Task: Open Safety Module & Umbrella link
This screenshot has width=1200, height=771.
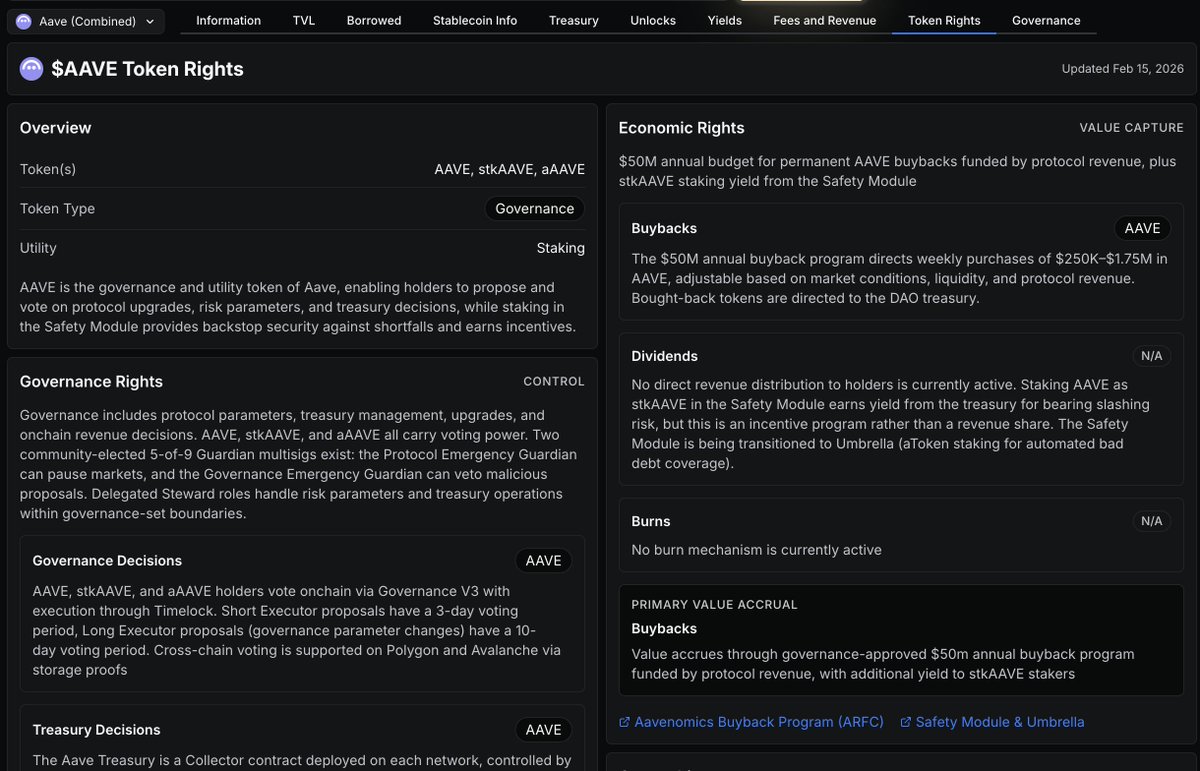Action: (999, 722)
